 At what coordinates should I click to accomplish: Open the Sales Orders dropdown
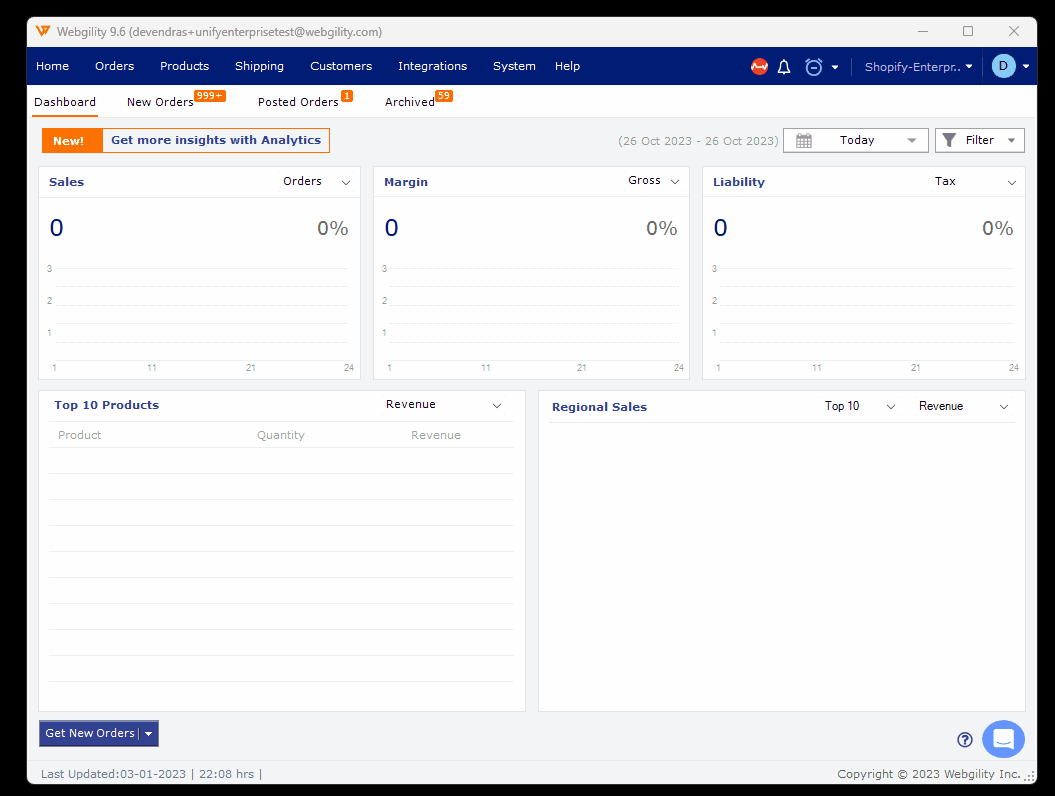click(x=316, y=182)
